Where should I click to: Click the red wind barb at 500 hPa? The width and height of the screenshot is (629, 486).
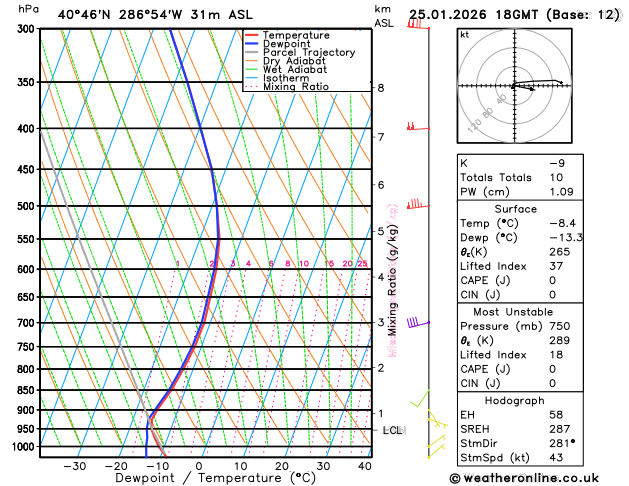click(x=418, y=204)
